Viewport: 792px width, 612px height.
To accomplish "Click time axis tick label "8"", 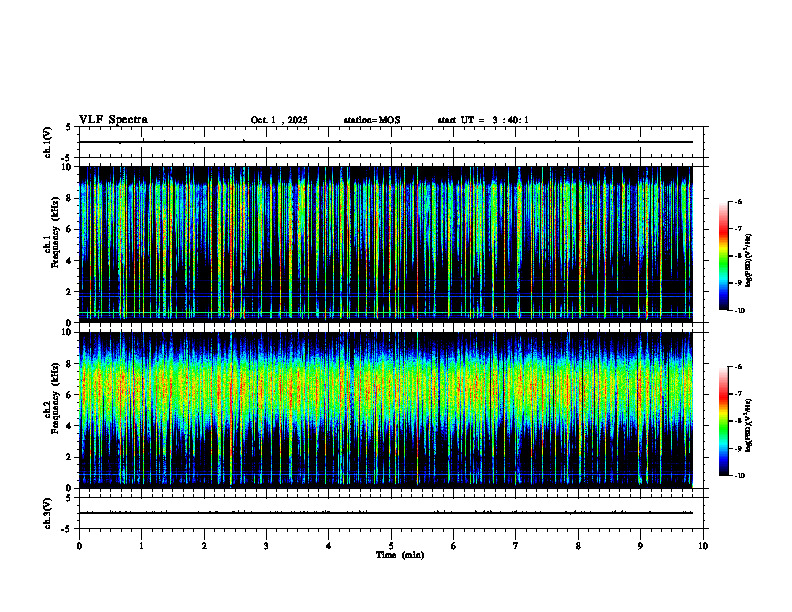I will click(578, 546).
